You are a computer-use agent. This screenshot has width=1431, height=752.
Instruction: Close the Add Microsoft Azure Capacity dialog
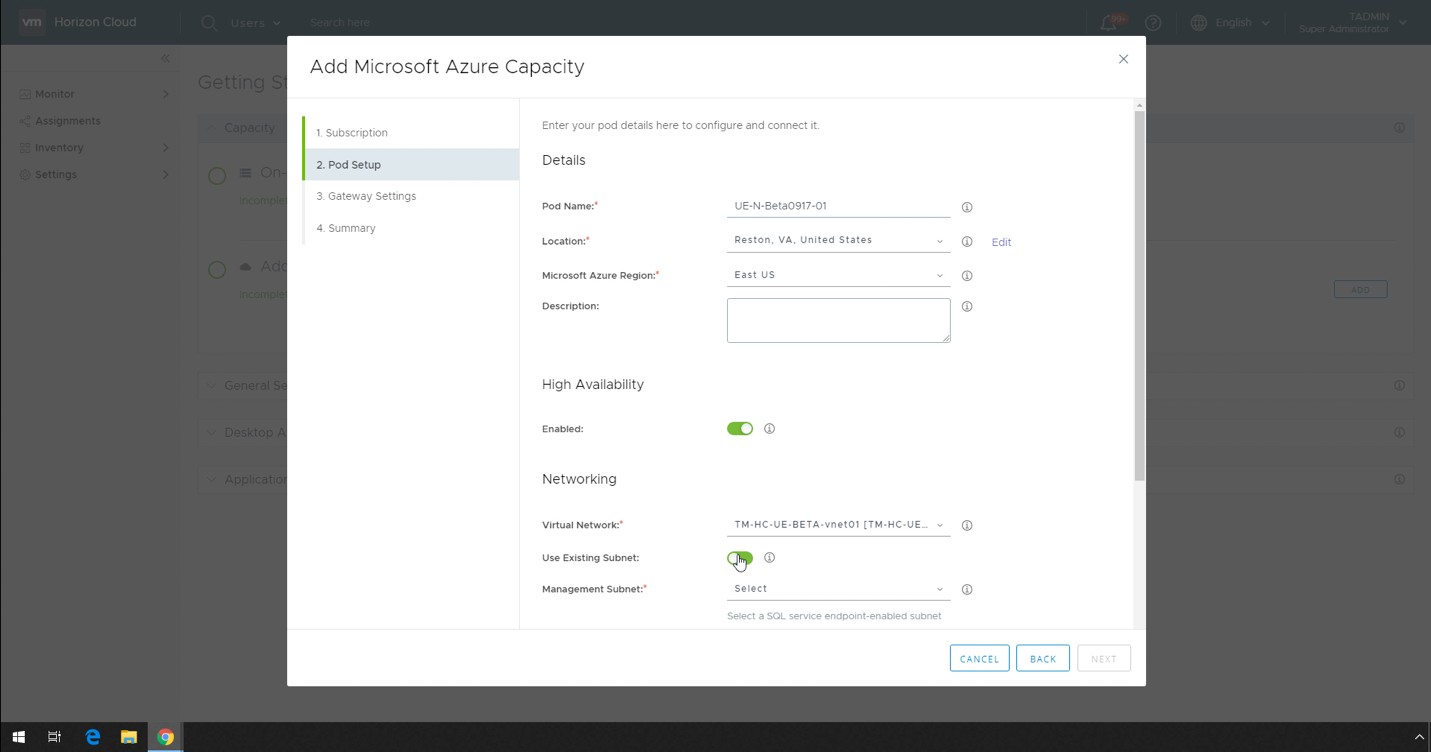point(1123,59)
